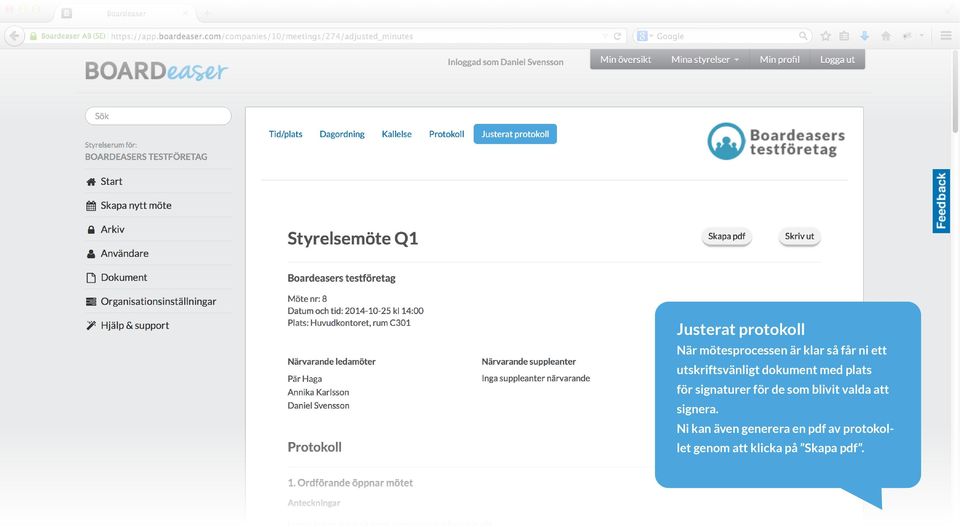The width and height of the screenshot is (960, 527).
Task: Click the settings icon beside Organisationsinställningar
Action: coord(91,302)
